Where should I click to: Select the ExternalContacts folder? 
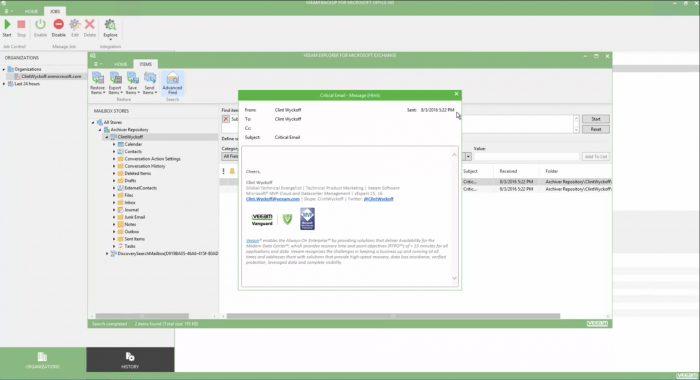click(140, 188)
